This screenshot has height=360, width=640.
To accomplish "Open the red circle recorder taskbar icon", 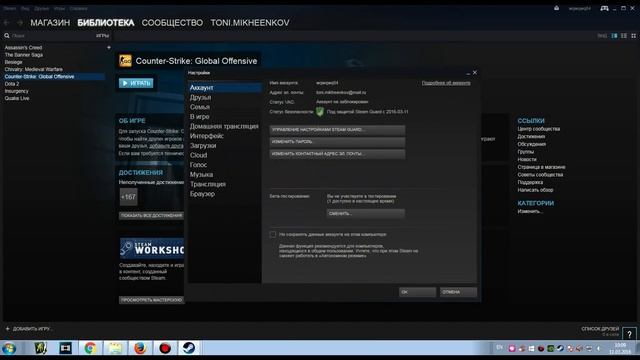I will [x=165, y=348].
